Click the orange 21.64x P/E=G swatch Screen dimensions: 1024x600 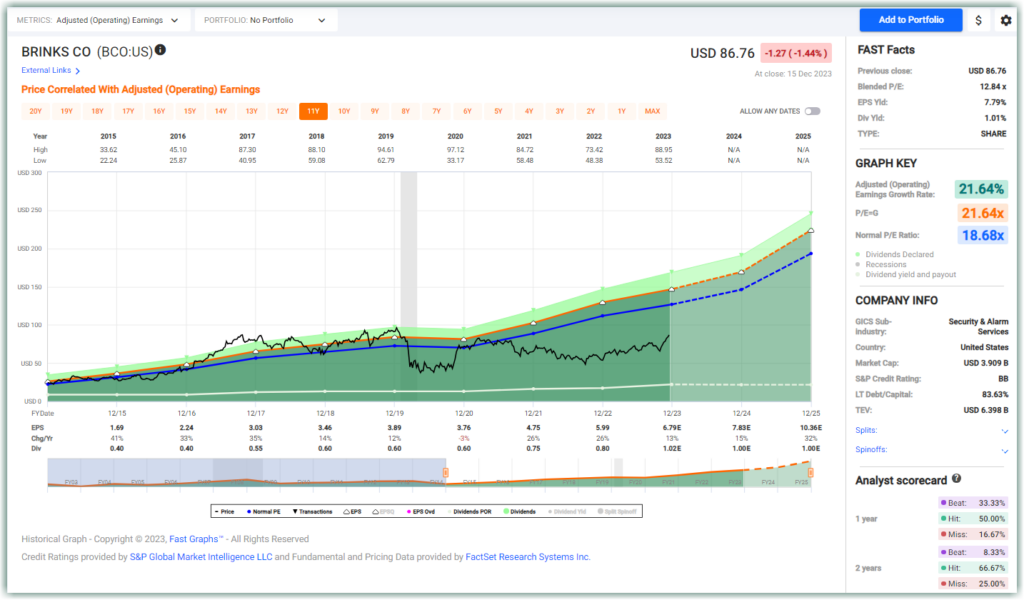982,213
